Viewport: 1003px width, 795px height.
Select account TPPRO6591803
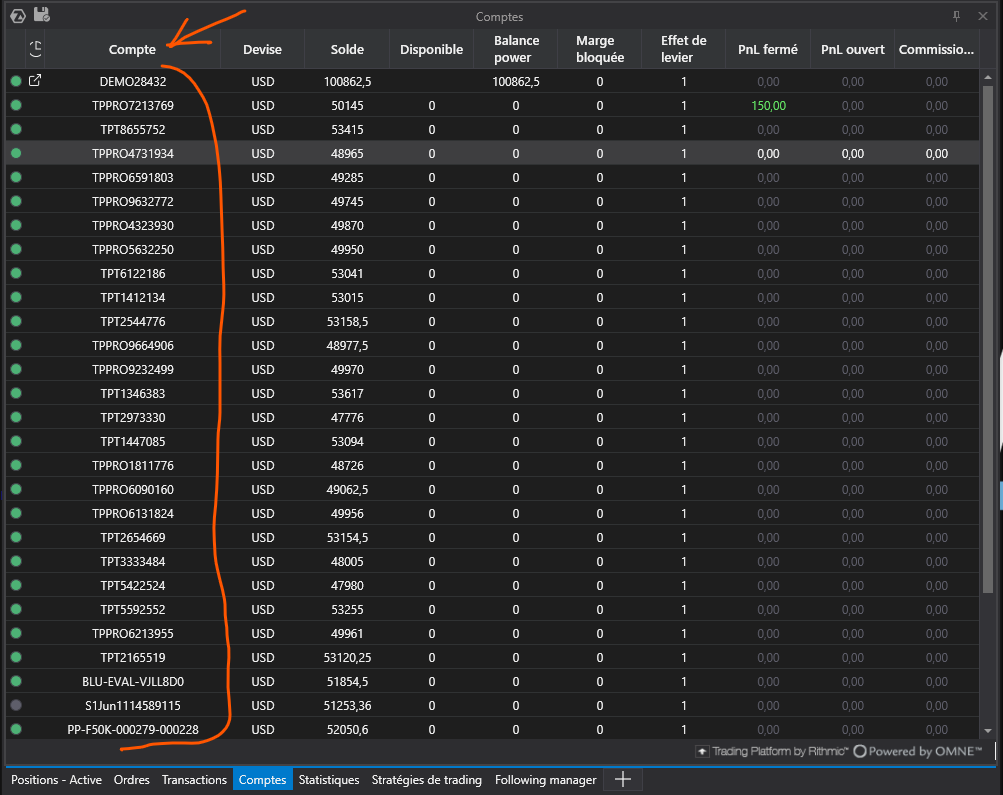[x=493, y=177]
